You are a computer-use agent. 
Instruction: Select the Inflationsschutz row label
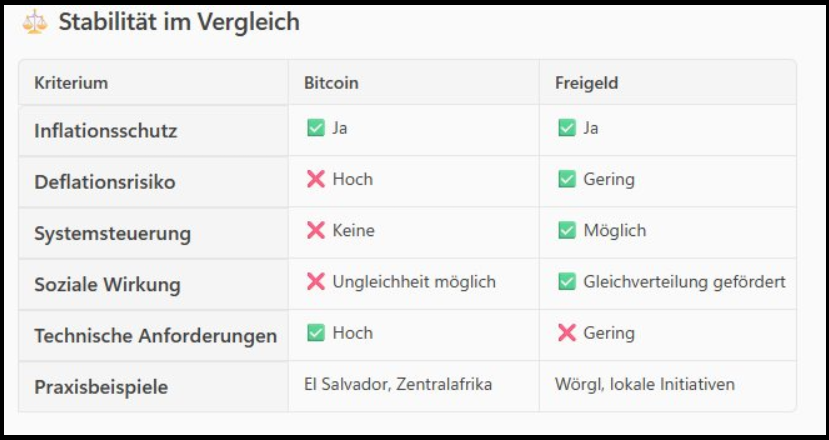pos(106,131)
